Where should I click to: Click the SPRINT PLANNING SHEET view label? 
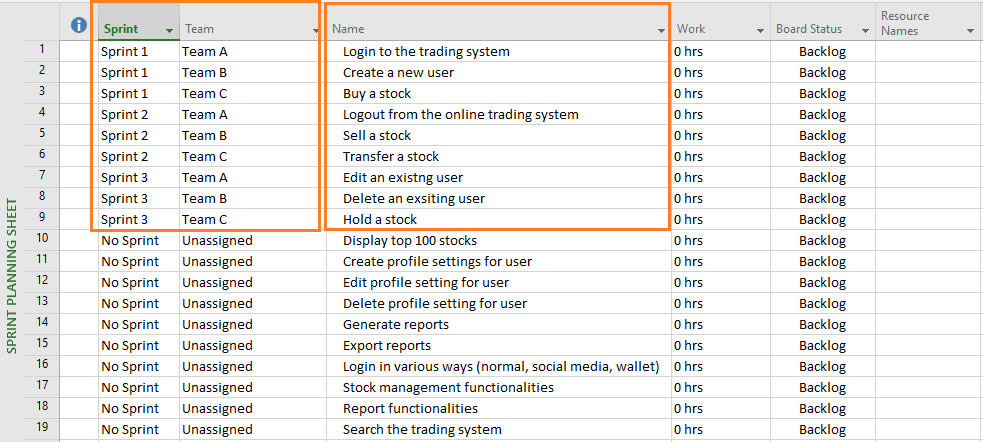tap(11, 276)
